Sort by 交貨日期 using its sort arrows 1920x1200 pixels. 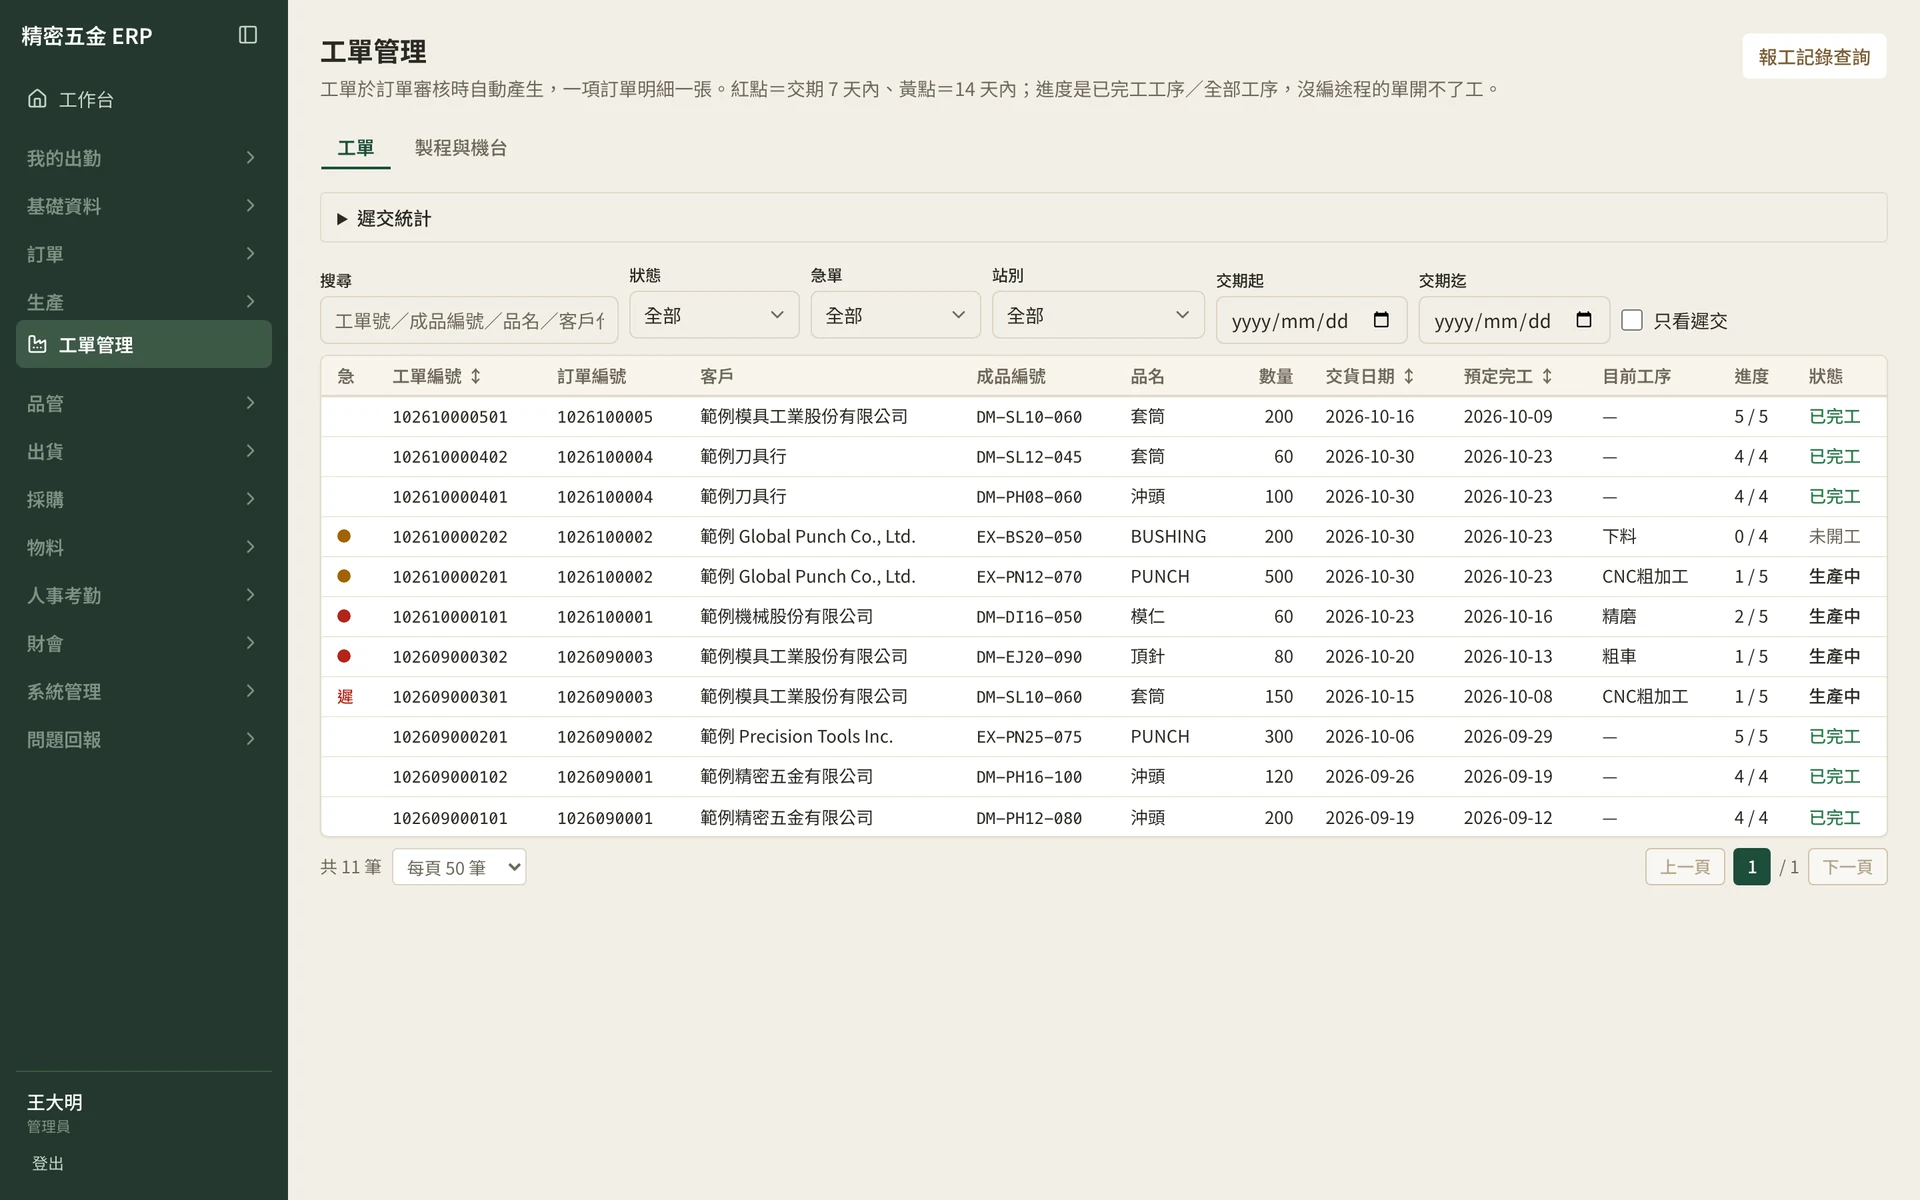coord(1408,376)
